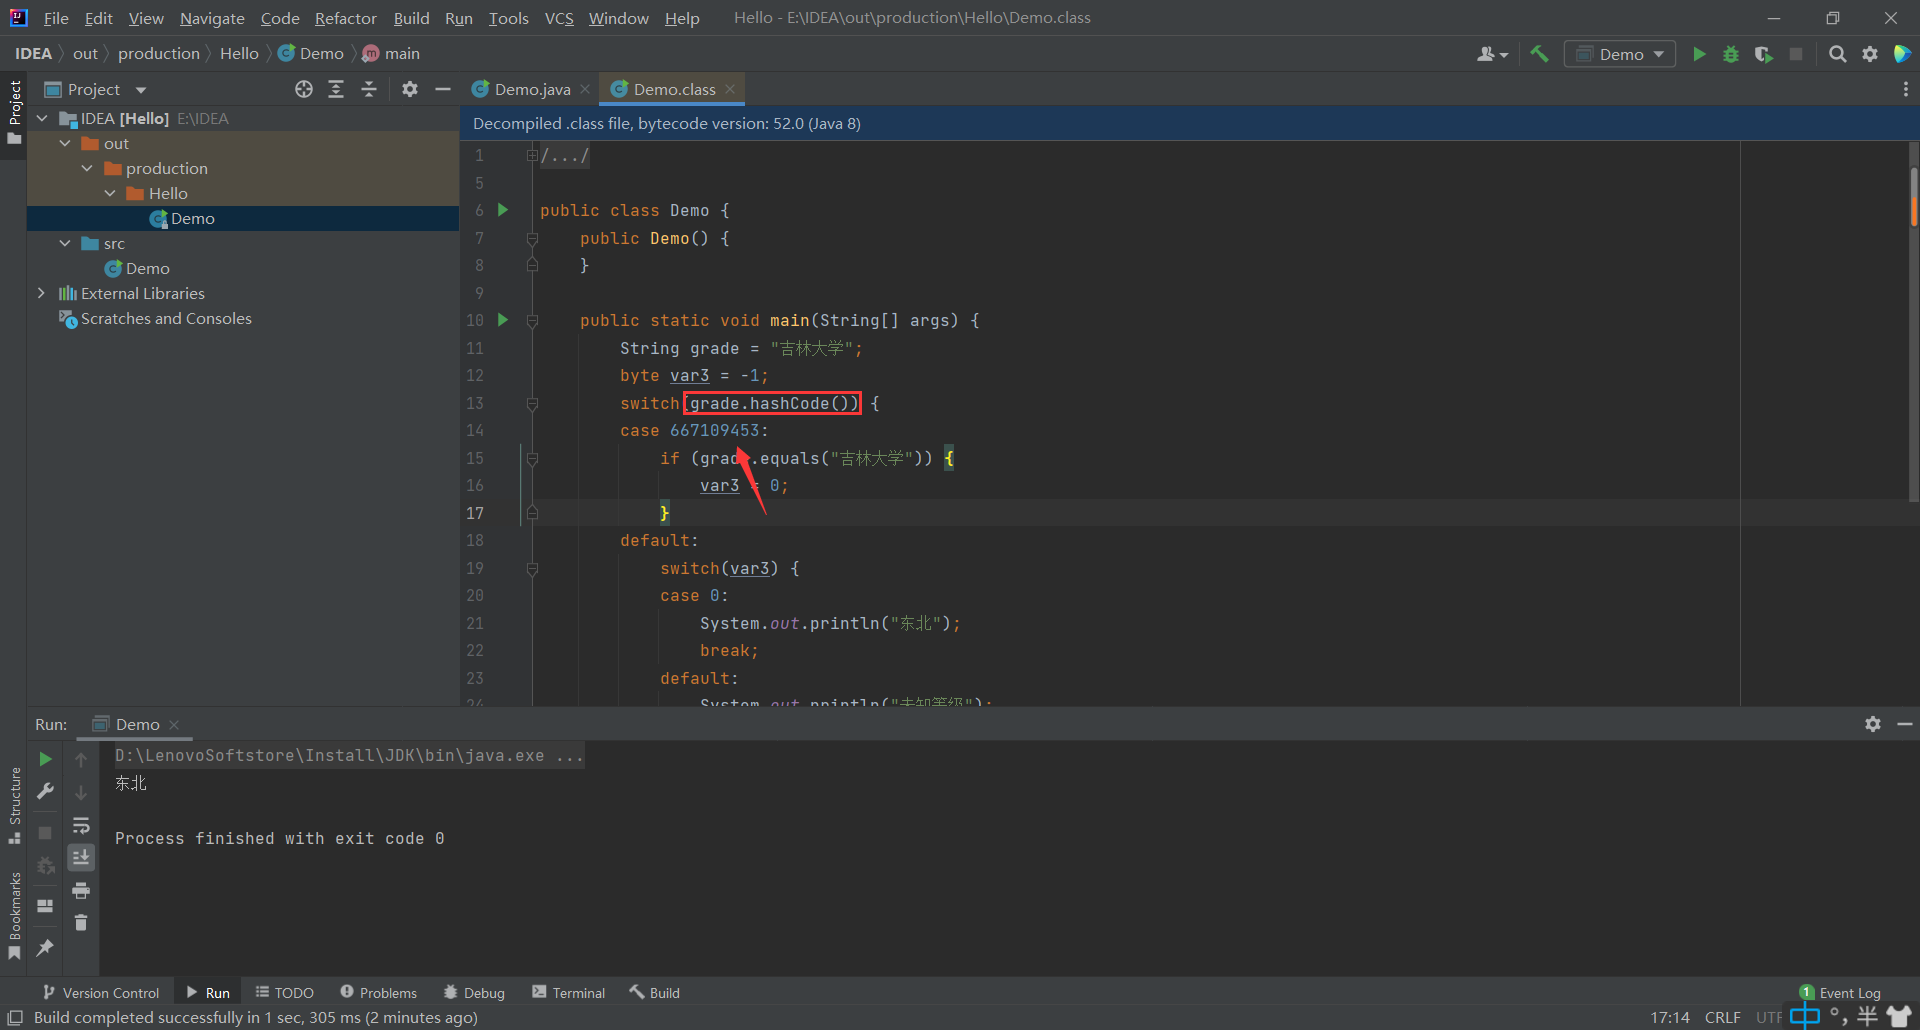This screenshot has height=1030, width=1920.
Task: Close the Demo.class editor tab
Action: pyautogui.click(x=730, y=89)
